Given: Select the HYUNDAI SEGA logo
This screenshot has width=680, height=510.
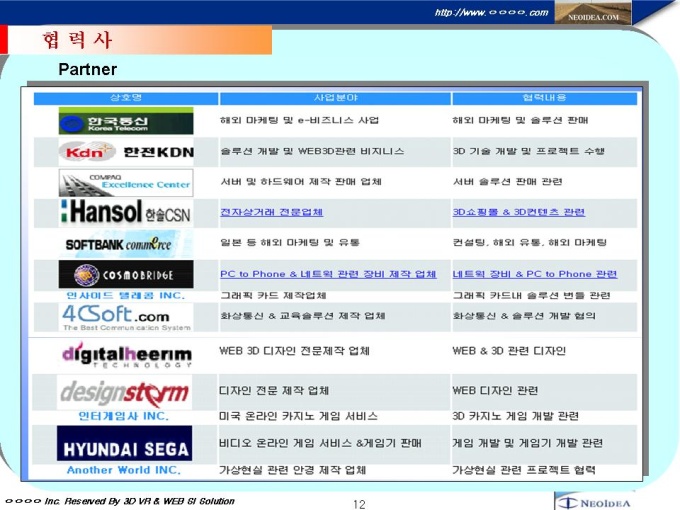Looking at the screenshot, I should [124, 443].
